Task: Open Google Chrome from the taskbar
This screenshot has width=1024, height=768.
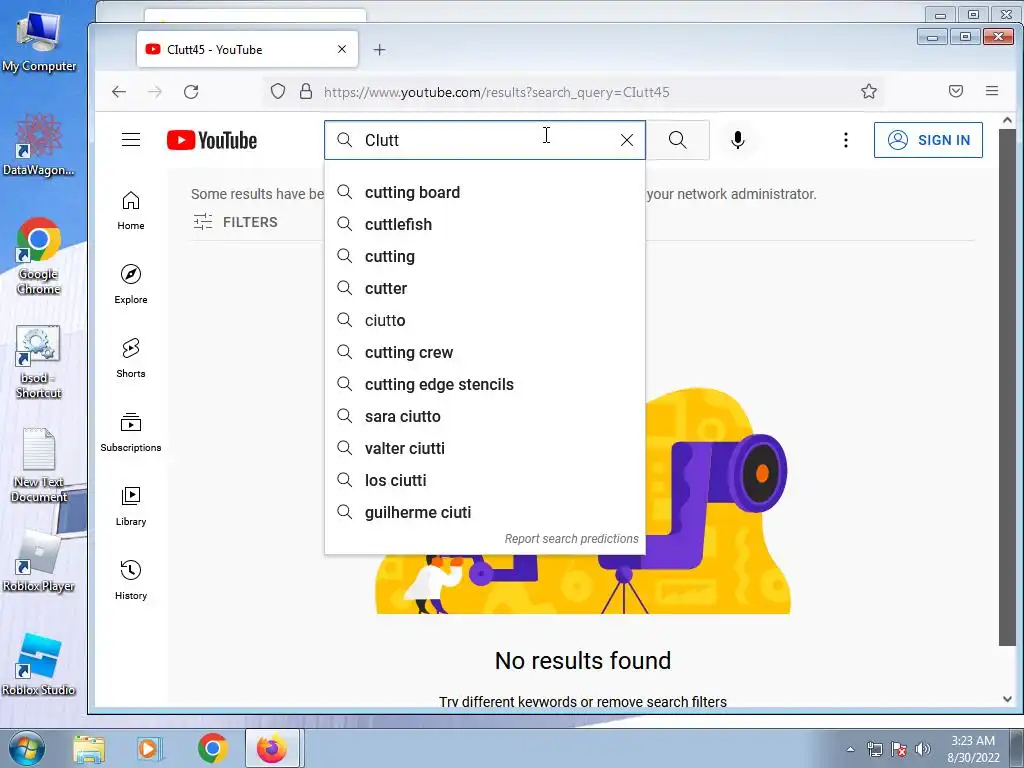Action: click(x=213, y=748)
